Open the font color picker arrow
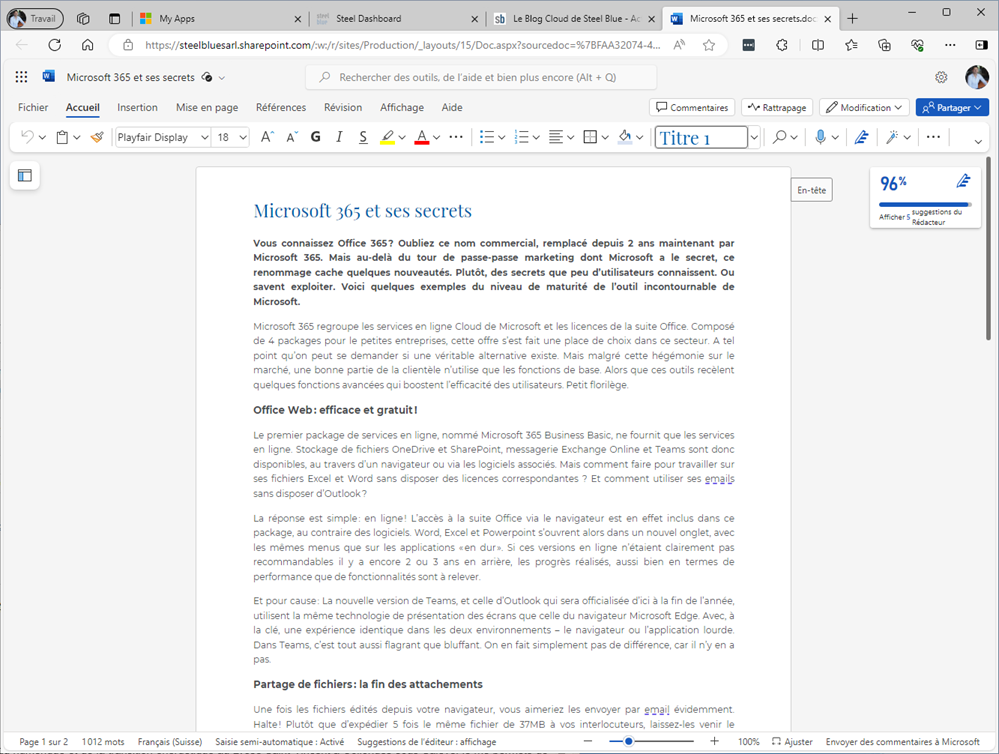The image size is (999, 754). [436, 137]
